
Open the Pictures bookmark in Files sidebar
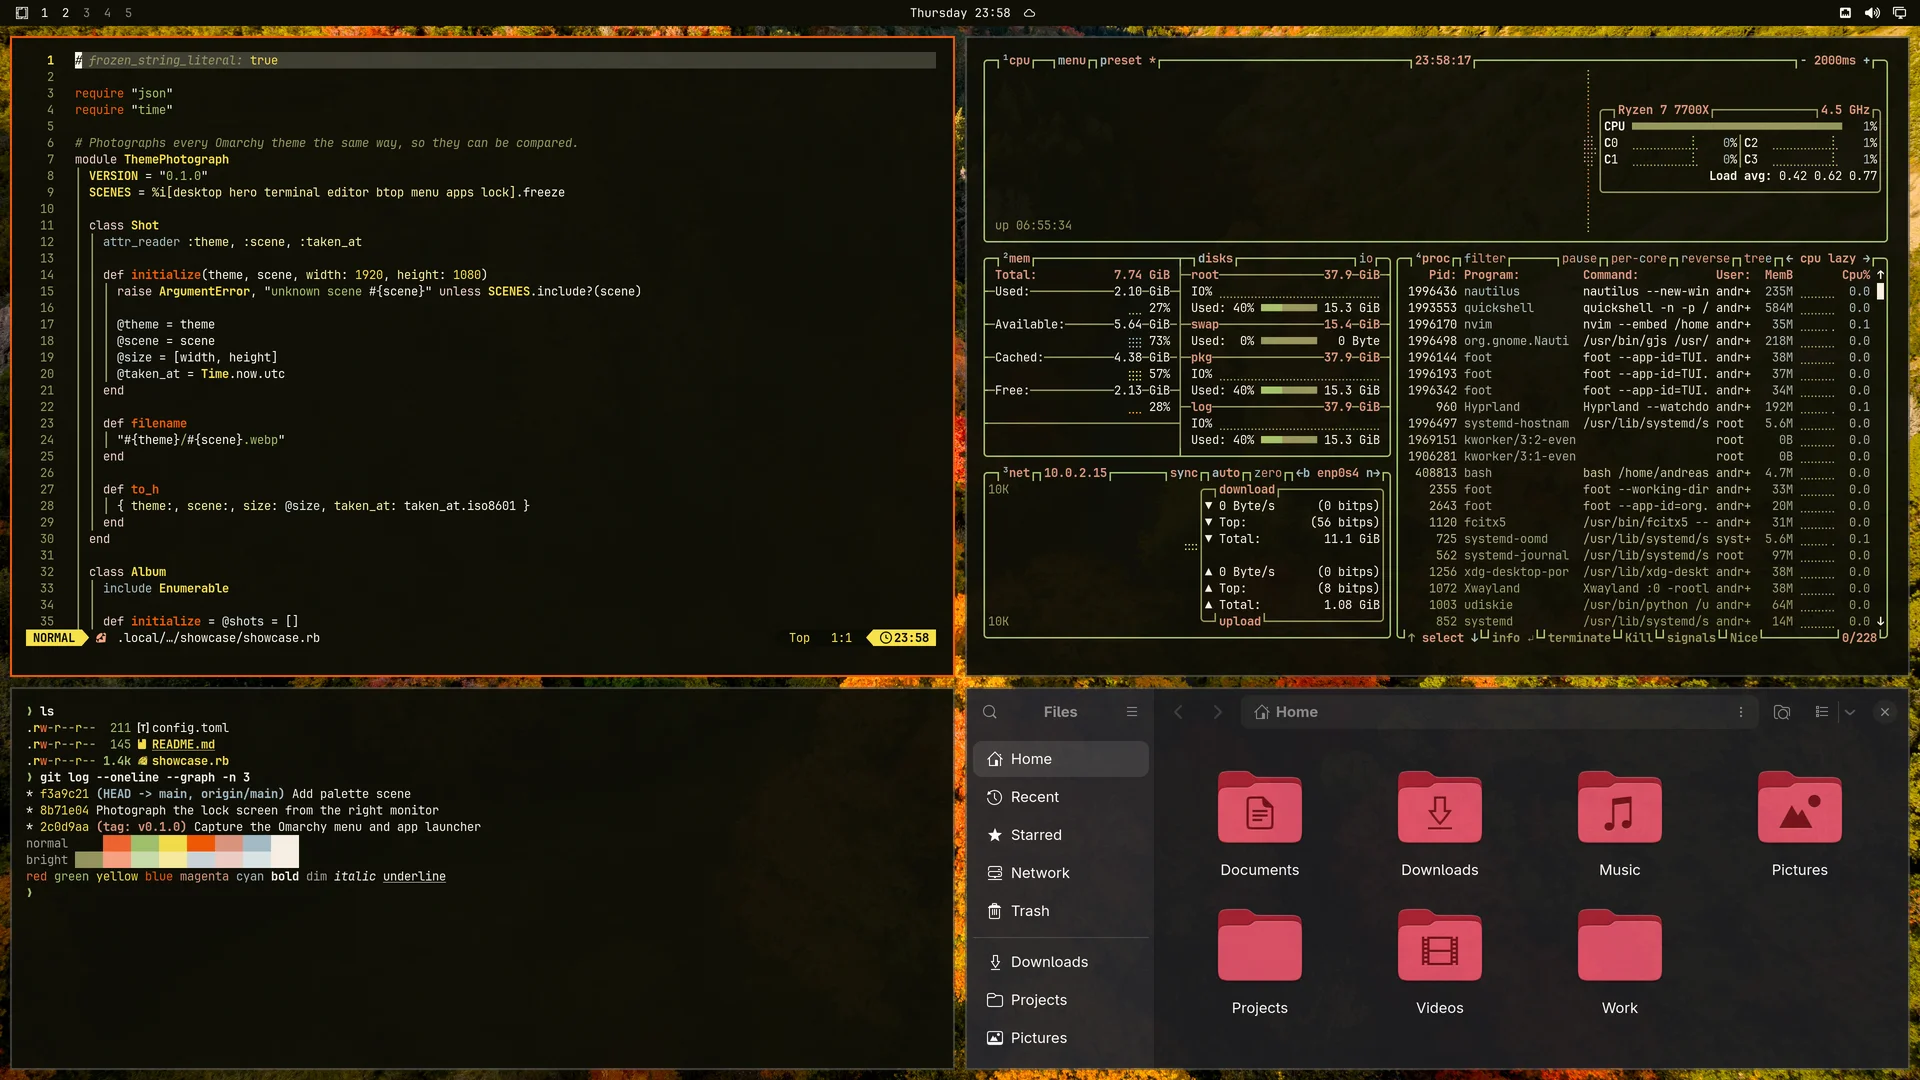[1061, 1038]
